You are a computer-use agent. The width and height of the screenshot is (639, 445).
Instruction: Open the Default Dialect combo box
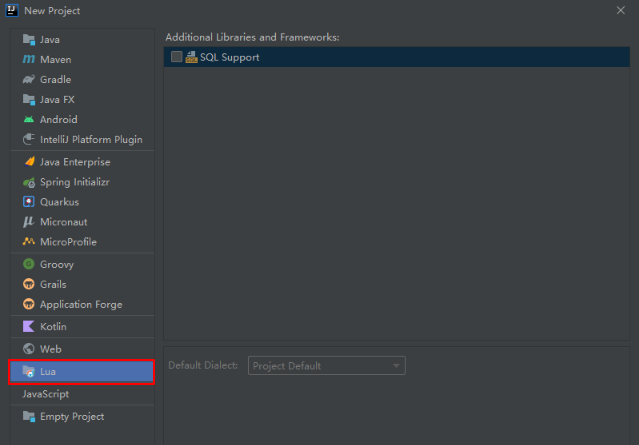(x=326, y=366)
